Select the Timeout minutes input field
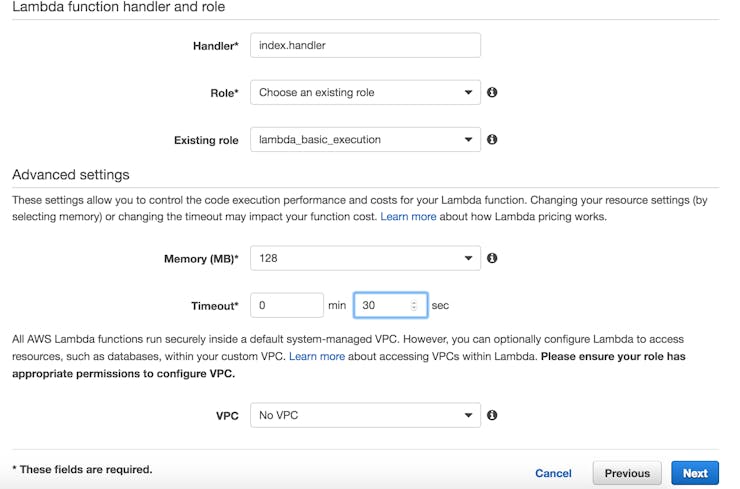The width and height of the screenshot is (740, 489). (x=287, y=305)
